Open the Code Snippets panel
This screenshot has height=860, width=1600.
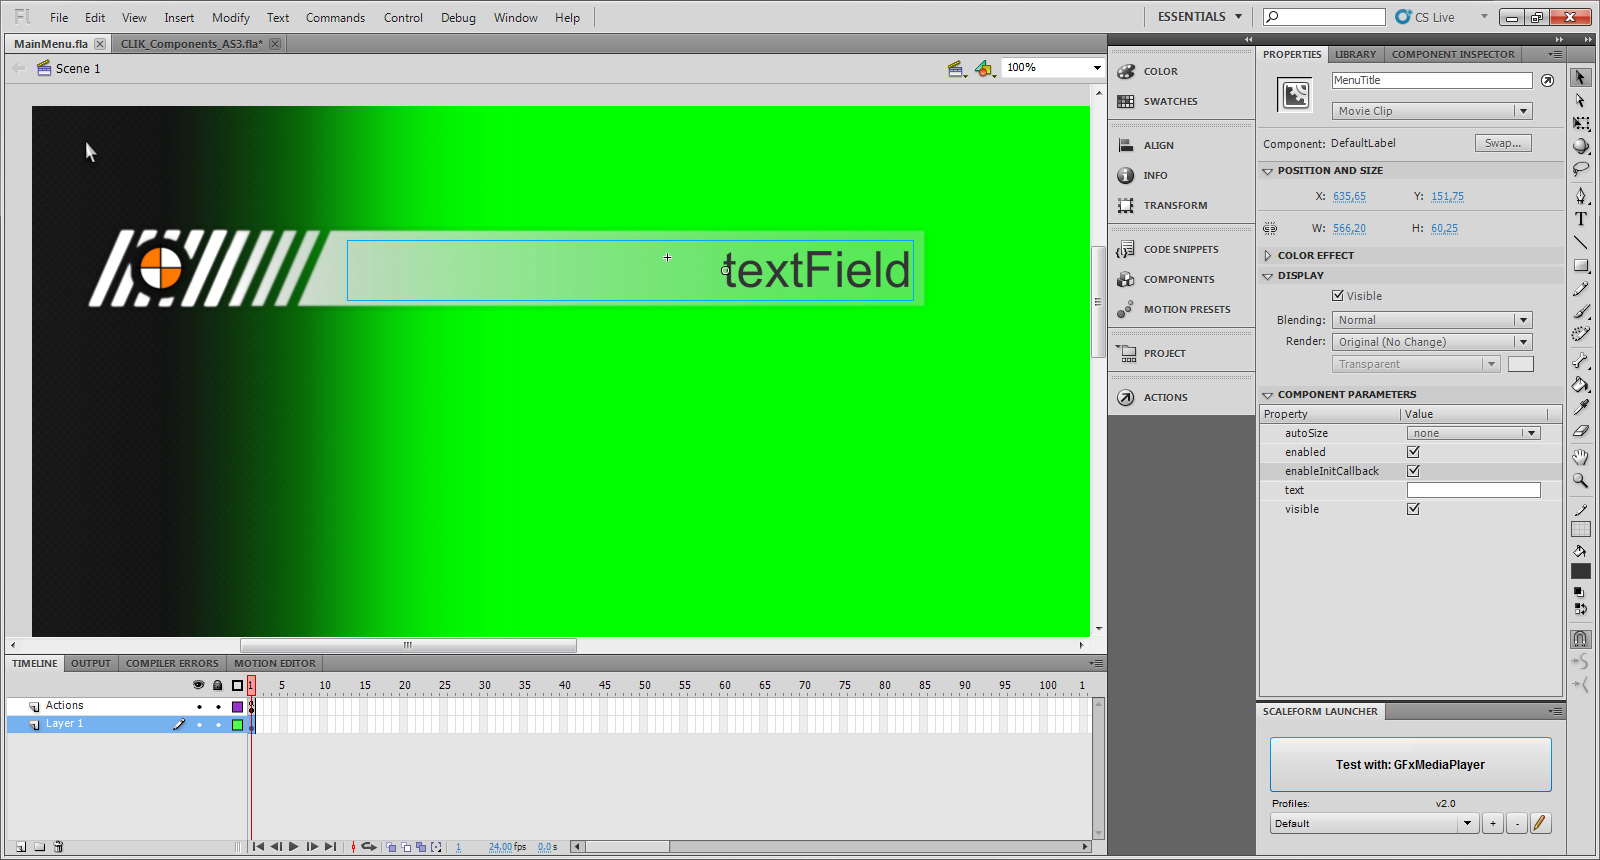[1180, 250]
